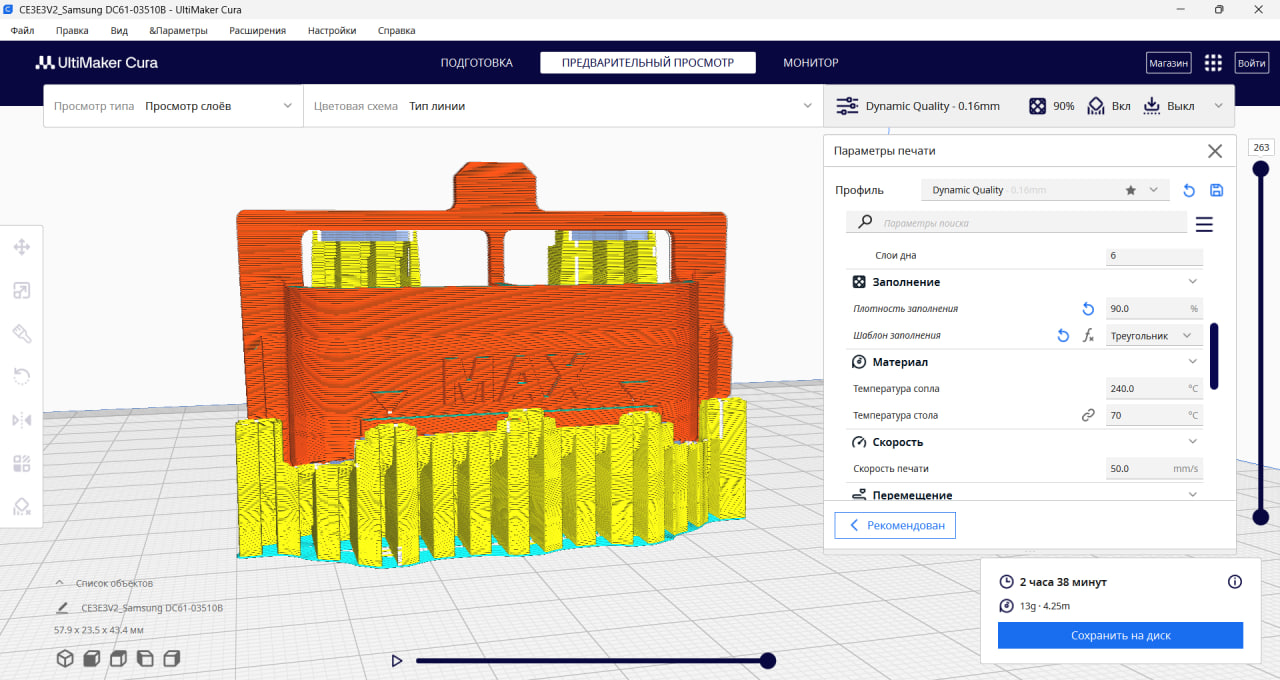Reset the profile changes with the arrow icon
Screen dimensions: 1280x680
tap(1189, 190)
